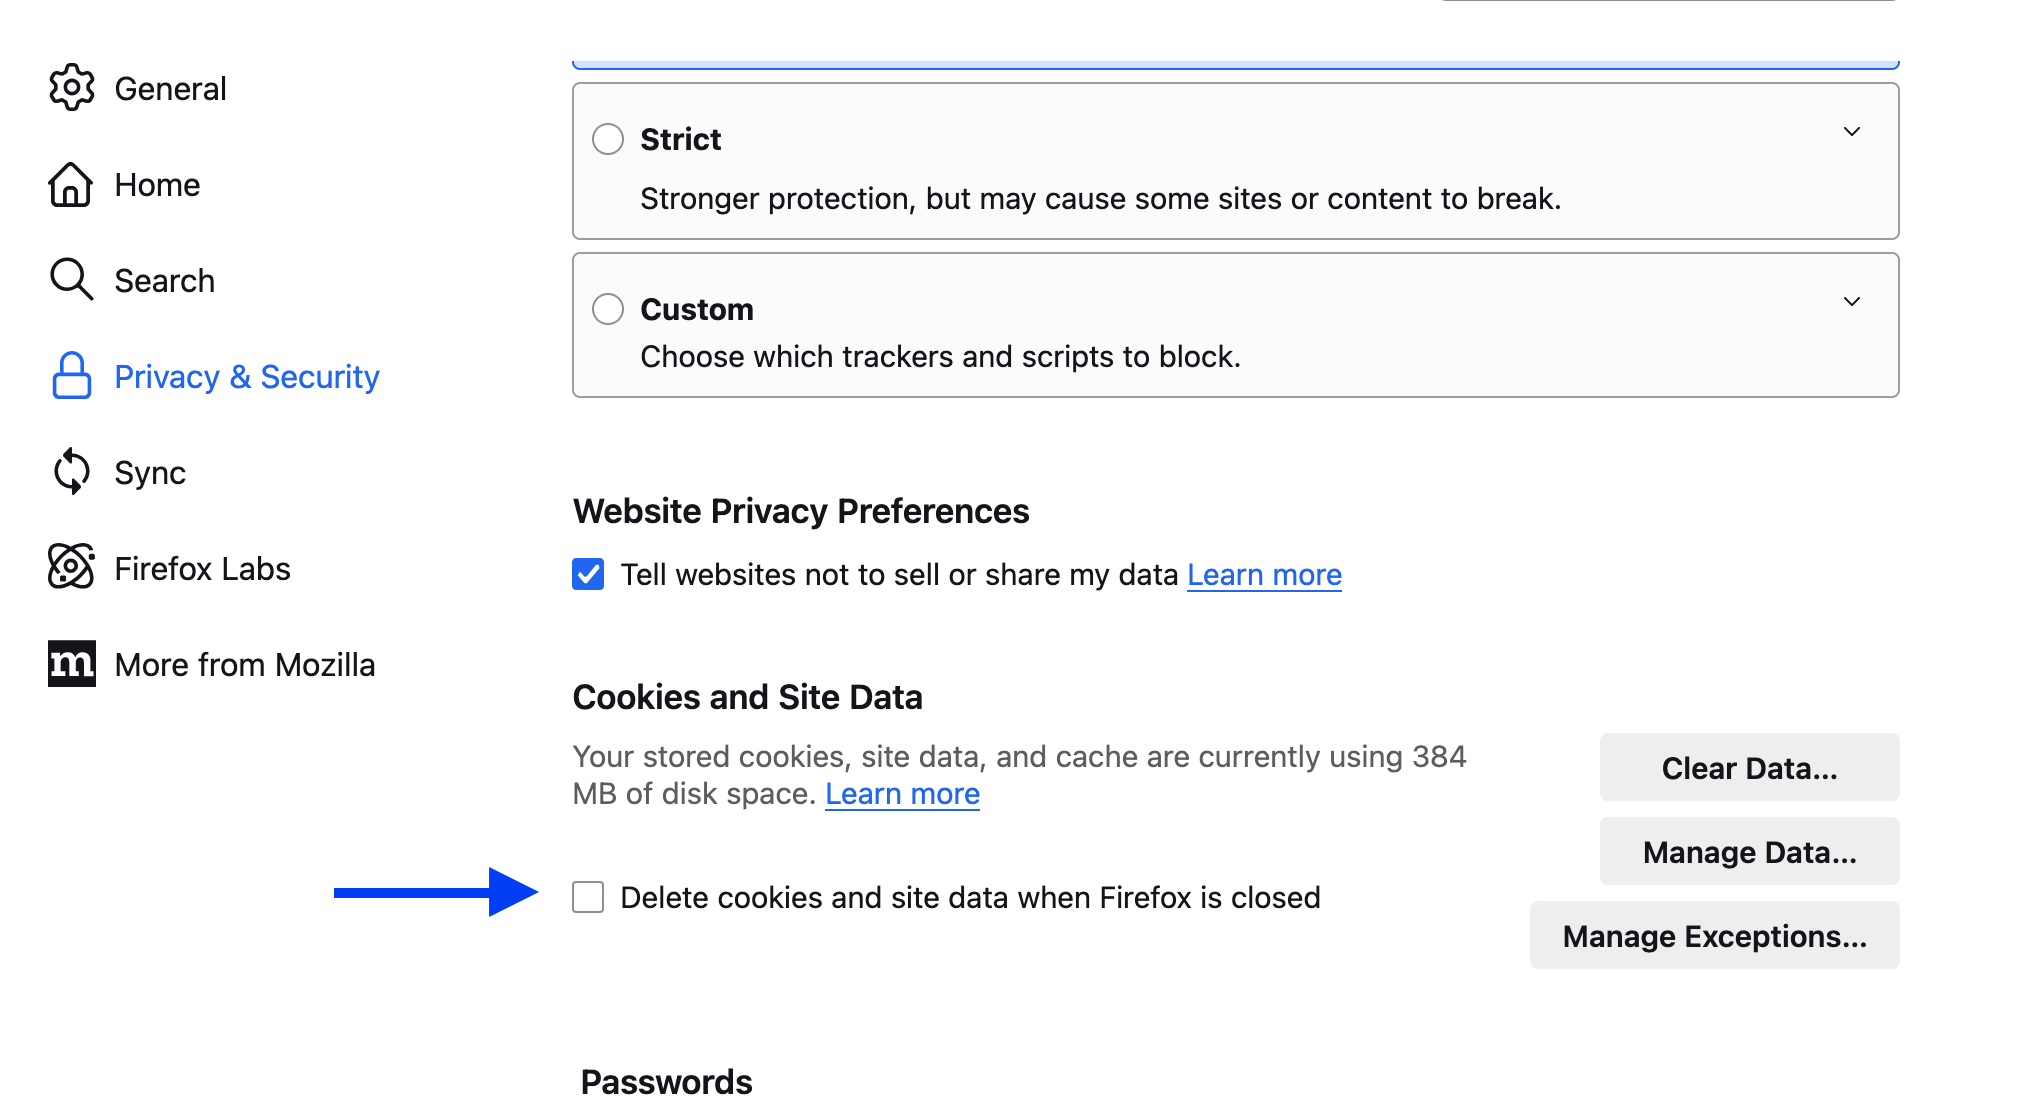Image resolution: width=2038 pixels, height=1106 pixels.
Task: Select the Strict protection radio button
Action: 608,139
